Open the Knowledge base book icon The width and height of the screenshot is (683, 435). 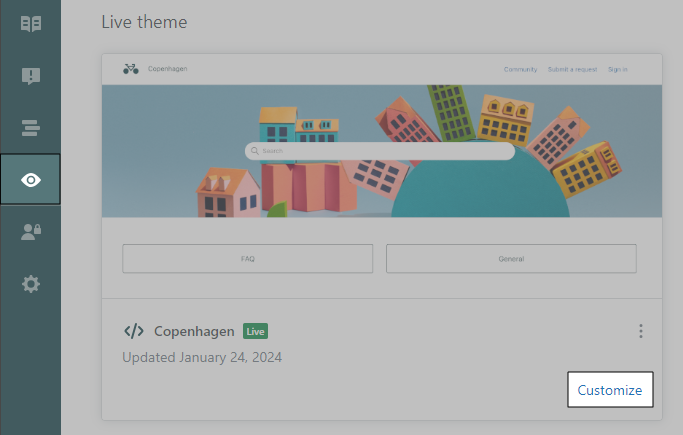tap(30, 23)
